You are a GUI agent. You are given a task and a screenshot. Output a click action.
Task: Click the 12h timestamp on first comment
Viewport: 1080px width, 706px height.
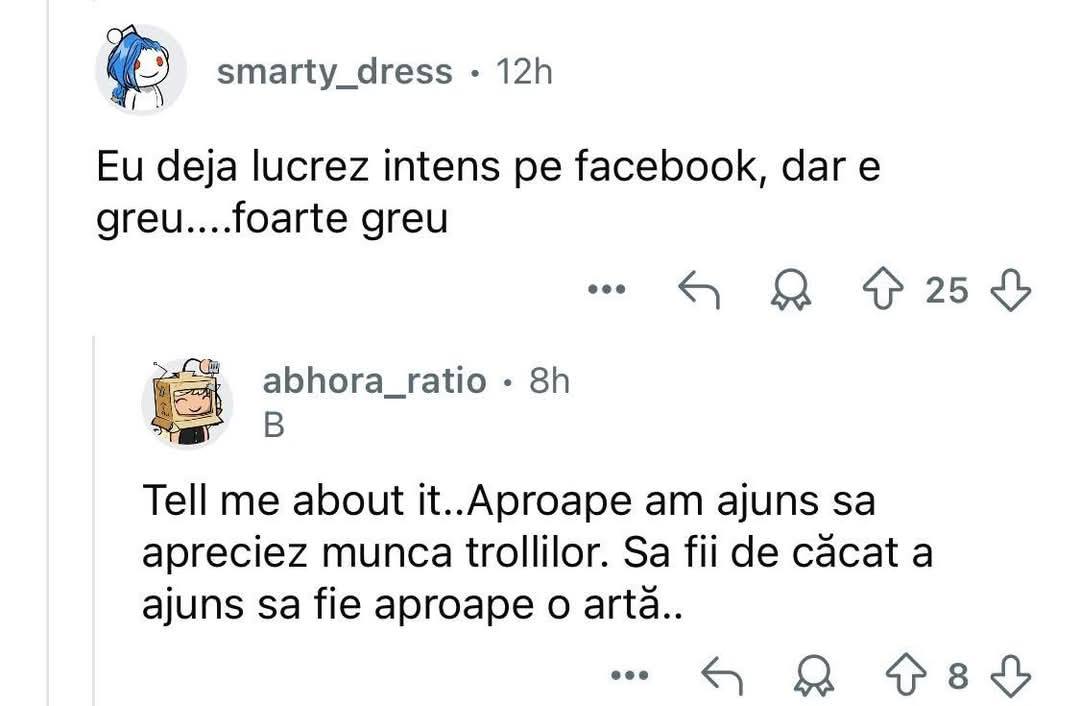tap(523, 73)
